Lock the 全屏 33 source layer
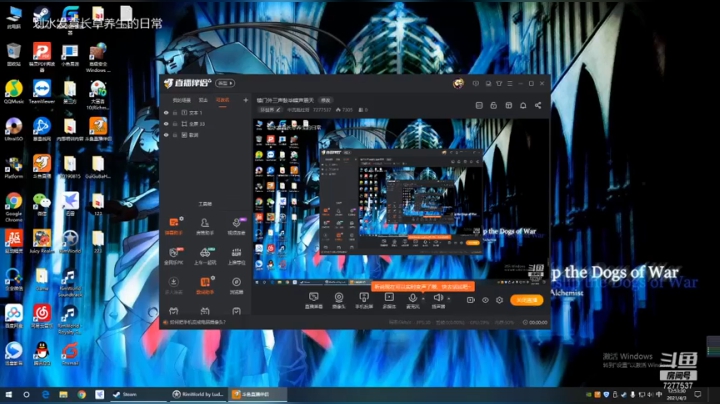The width and height of the screenshot is (720, 404). [175, 124]
